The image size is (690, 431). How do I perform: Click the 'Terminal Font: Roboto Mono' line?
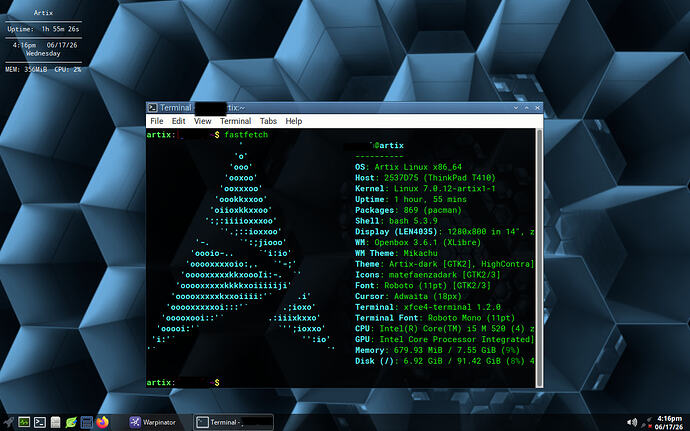tap(435, 318)
